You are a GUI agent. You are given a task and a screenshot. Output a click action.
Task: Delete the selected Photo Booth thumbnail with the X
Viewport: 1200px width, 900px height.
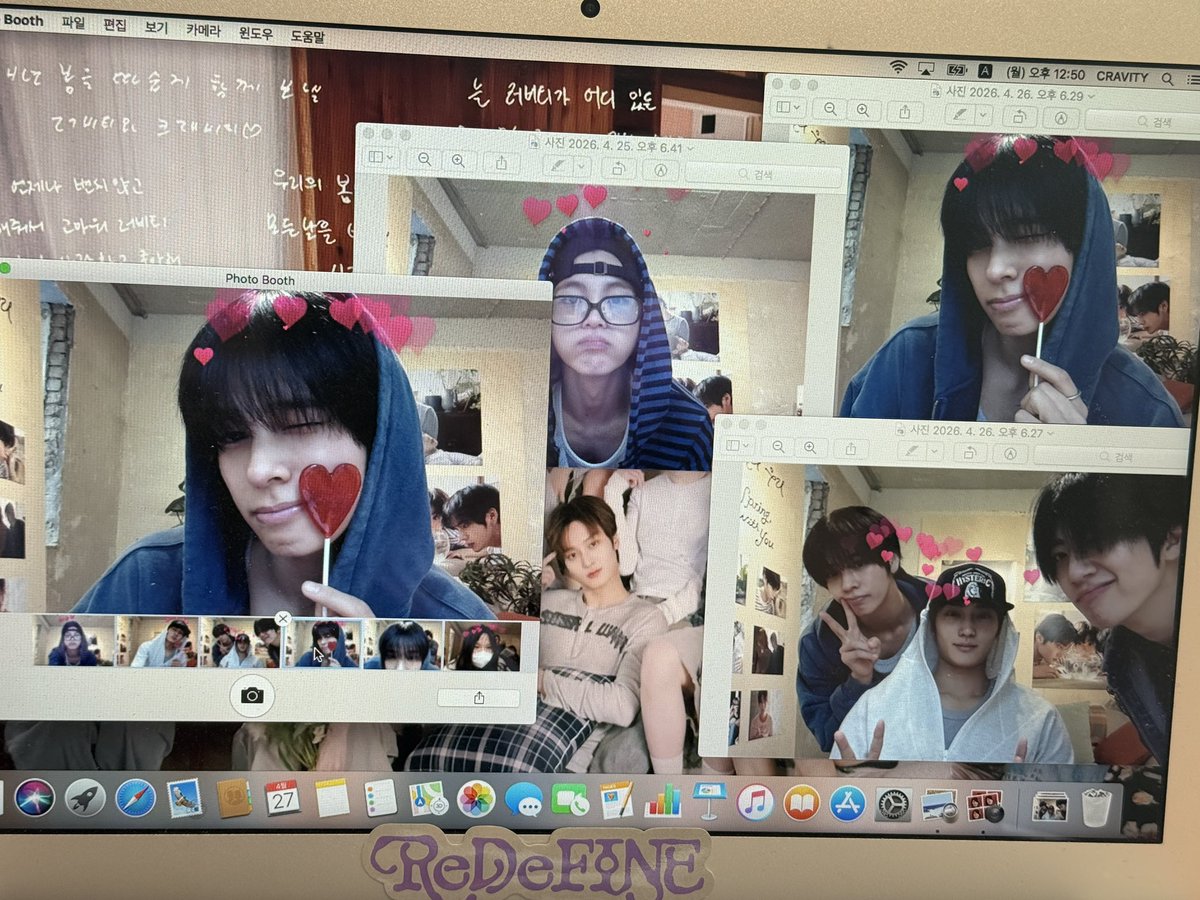tap(283, 619)
